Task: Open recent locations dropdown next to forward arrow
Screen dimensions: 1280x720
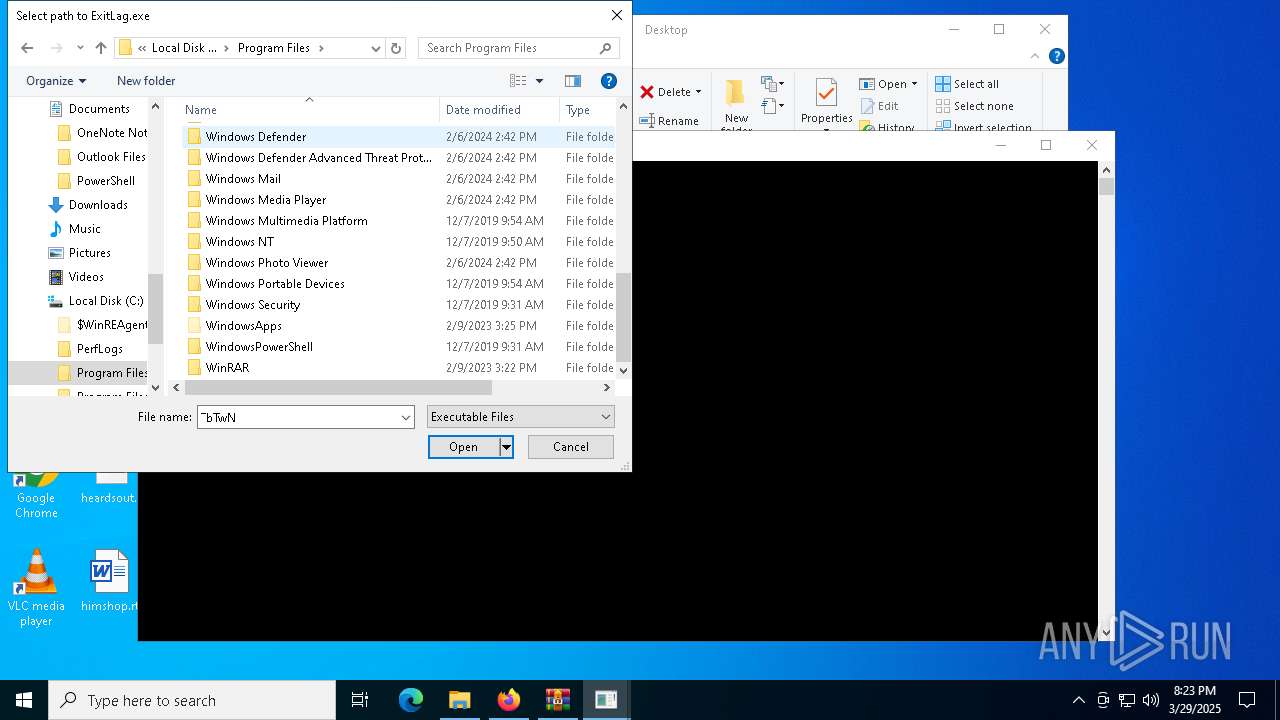Action: click(80, 48)
